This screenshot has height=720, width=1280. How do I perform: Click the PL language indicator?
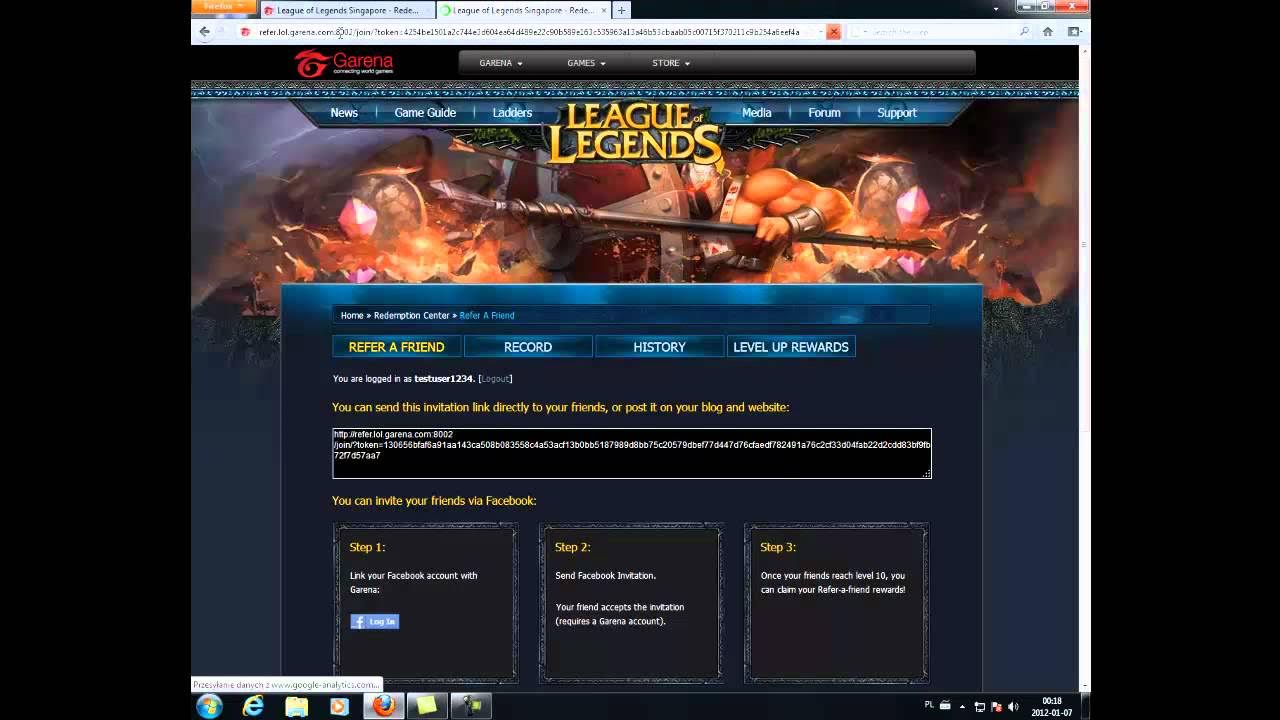tap(929, 705)
